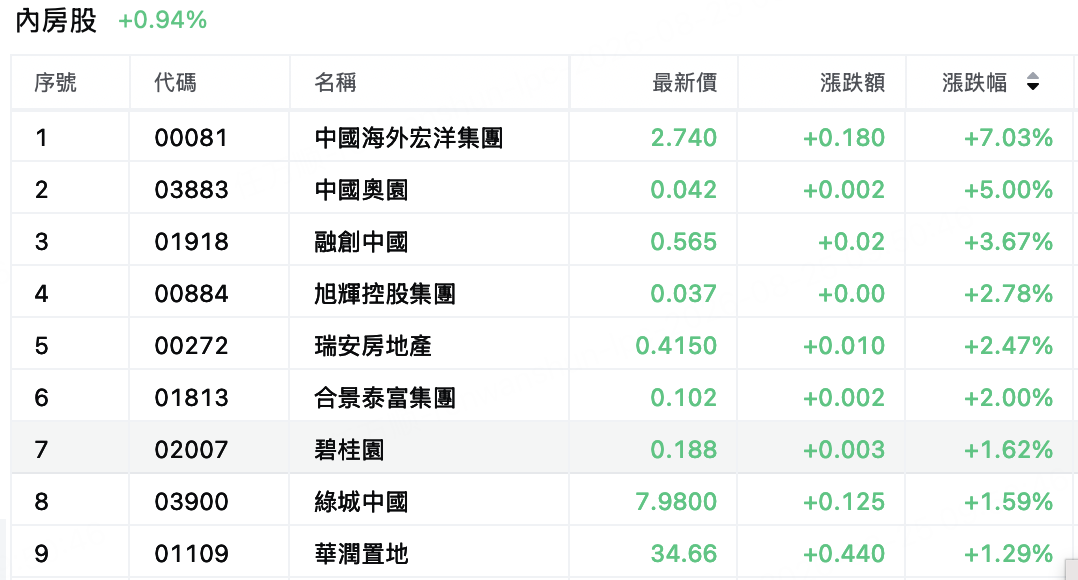Select stock code 01109

click(191, 554)
